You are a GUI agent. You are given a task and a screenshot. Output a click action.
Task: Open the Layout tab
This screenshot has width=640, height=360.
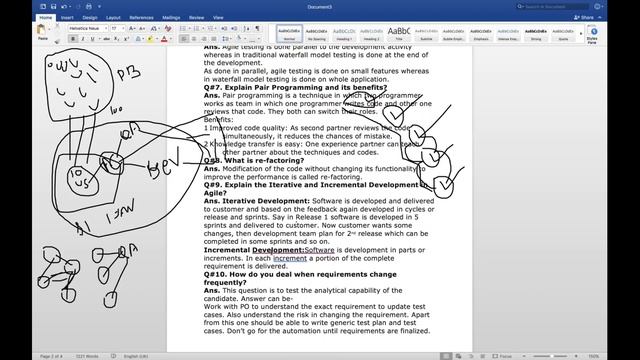[113, 18]
